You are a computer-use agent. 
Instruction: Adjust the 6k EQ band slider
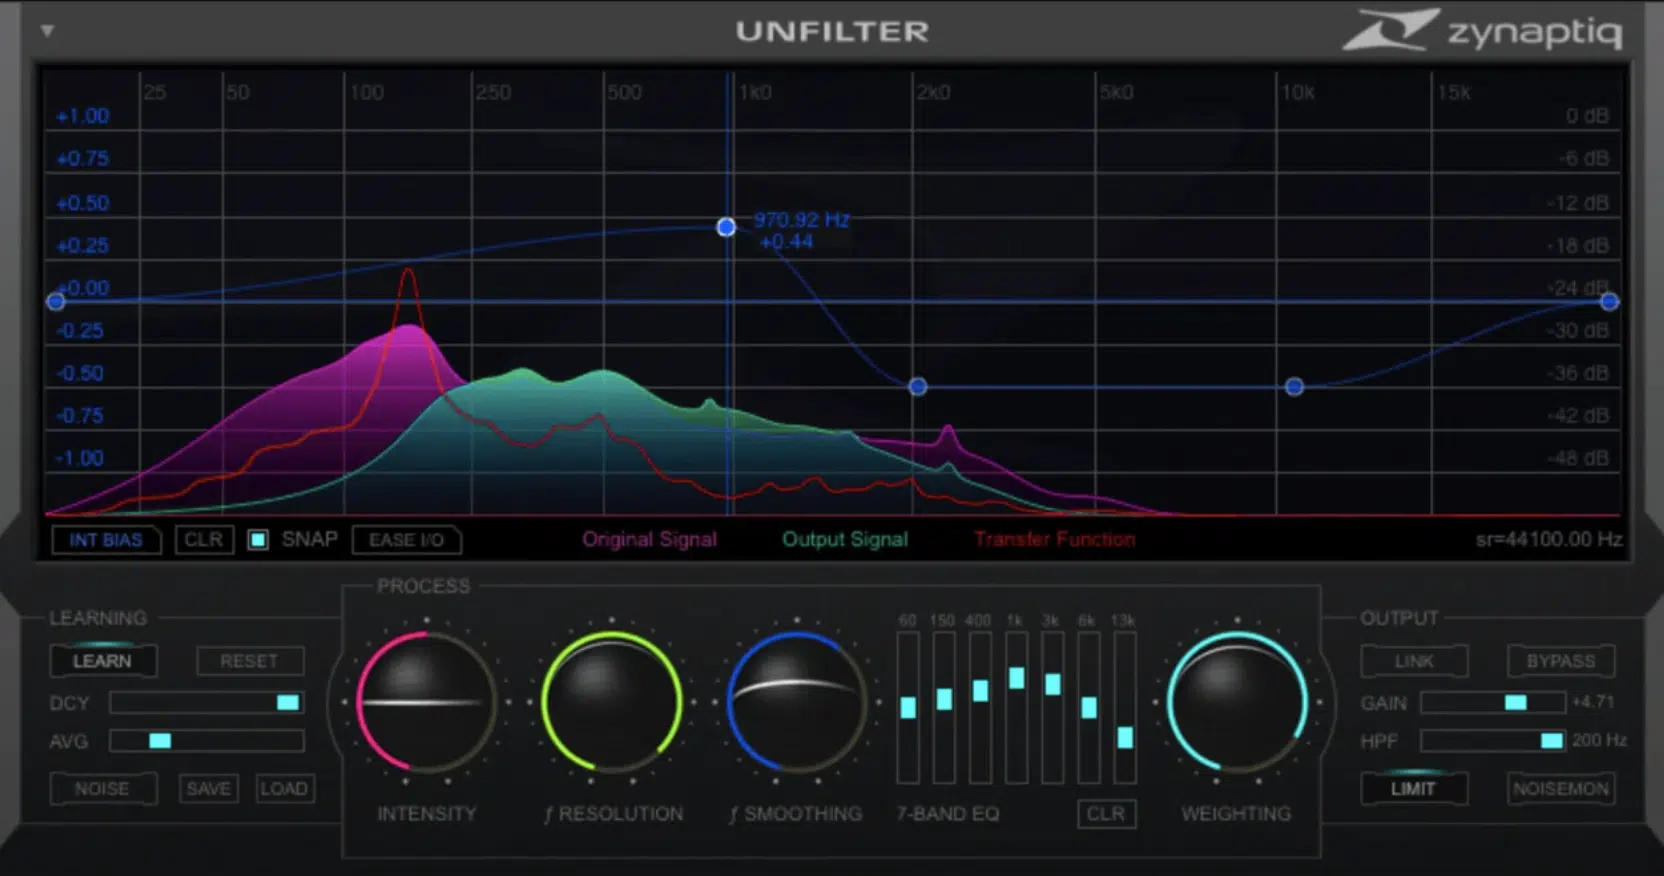click(1089, 707)
